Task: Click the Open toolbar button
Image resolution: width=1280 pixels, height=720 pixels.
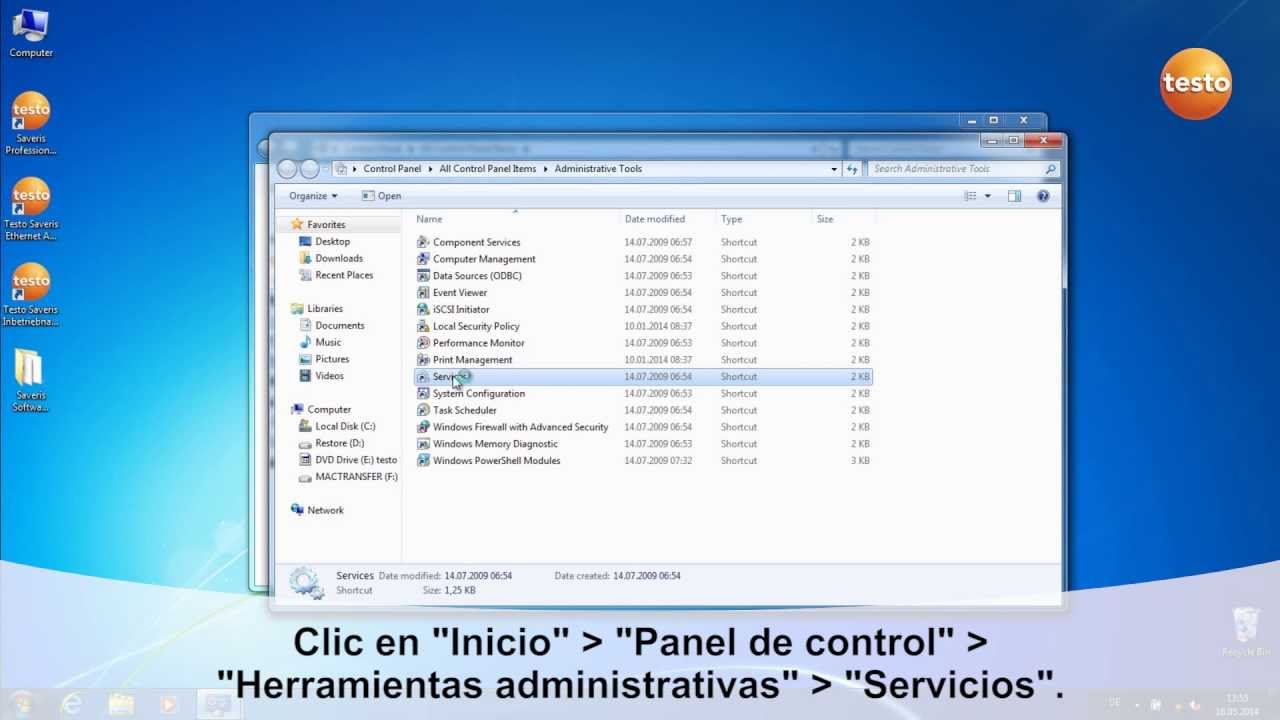Action: (381, 196)
